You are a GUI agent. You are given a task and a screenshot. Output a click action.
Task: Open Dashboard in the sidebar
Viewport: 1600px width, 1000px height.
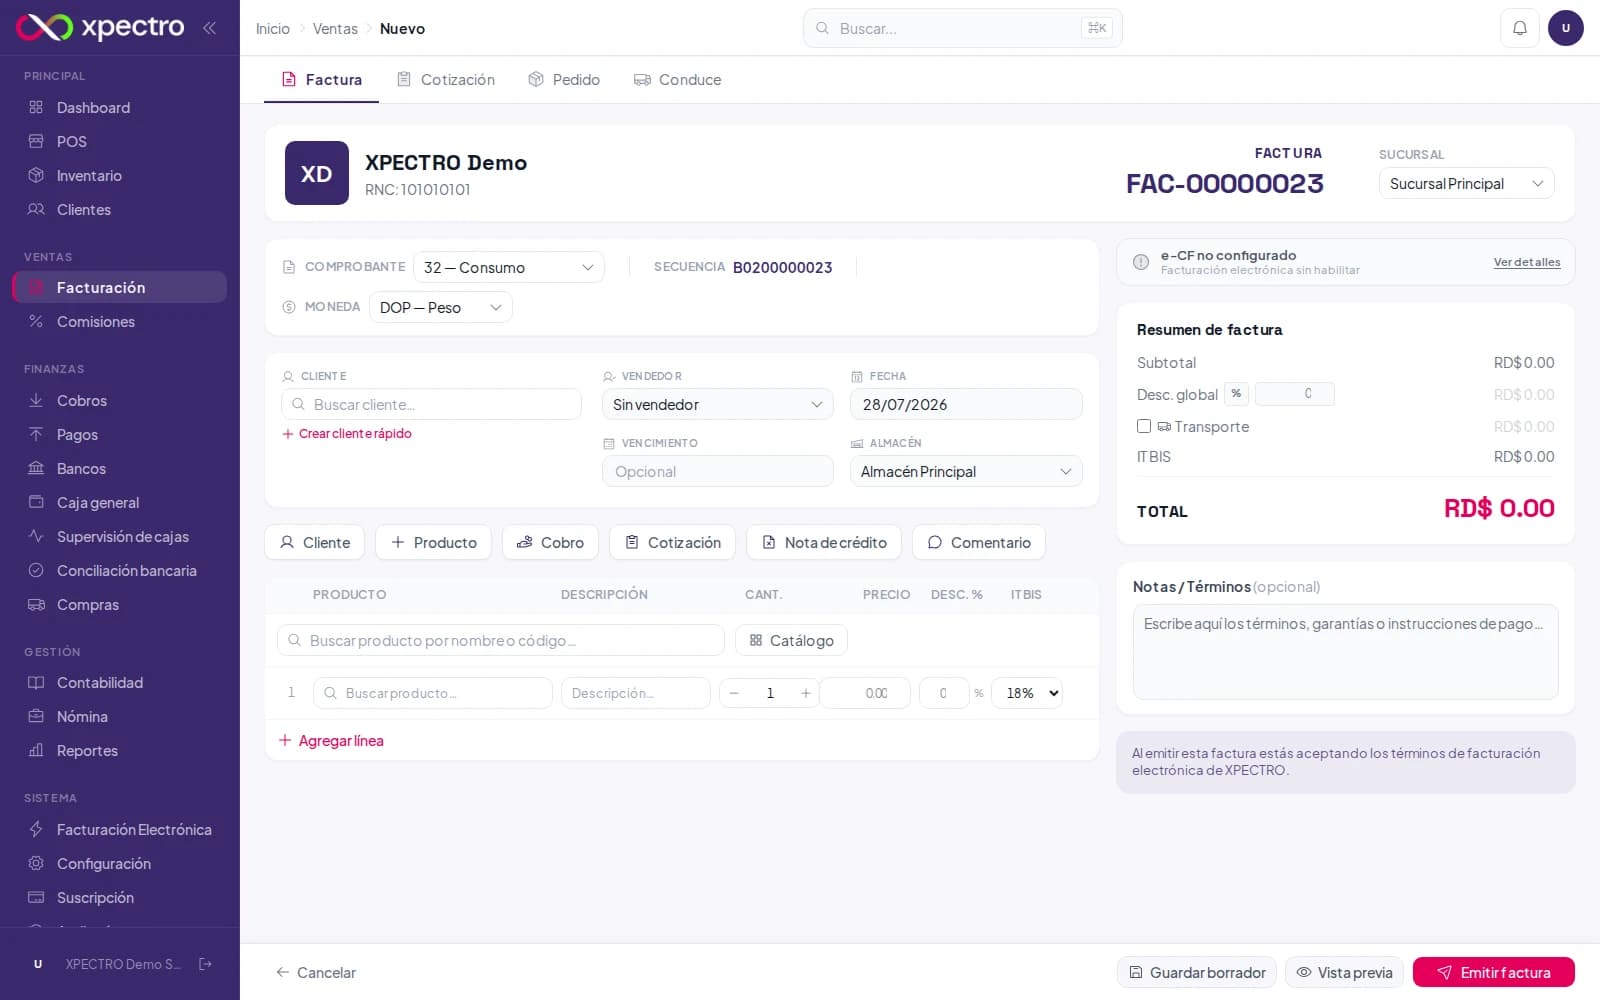coord(119,107)
